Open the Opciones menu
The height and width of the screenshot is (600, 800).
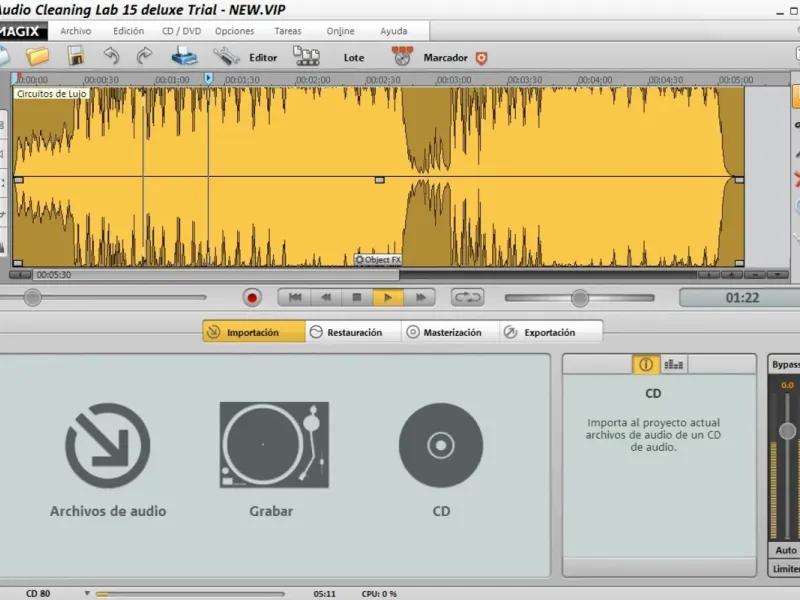(235, 31)
